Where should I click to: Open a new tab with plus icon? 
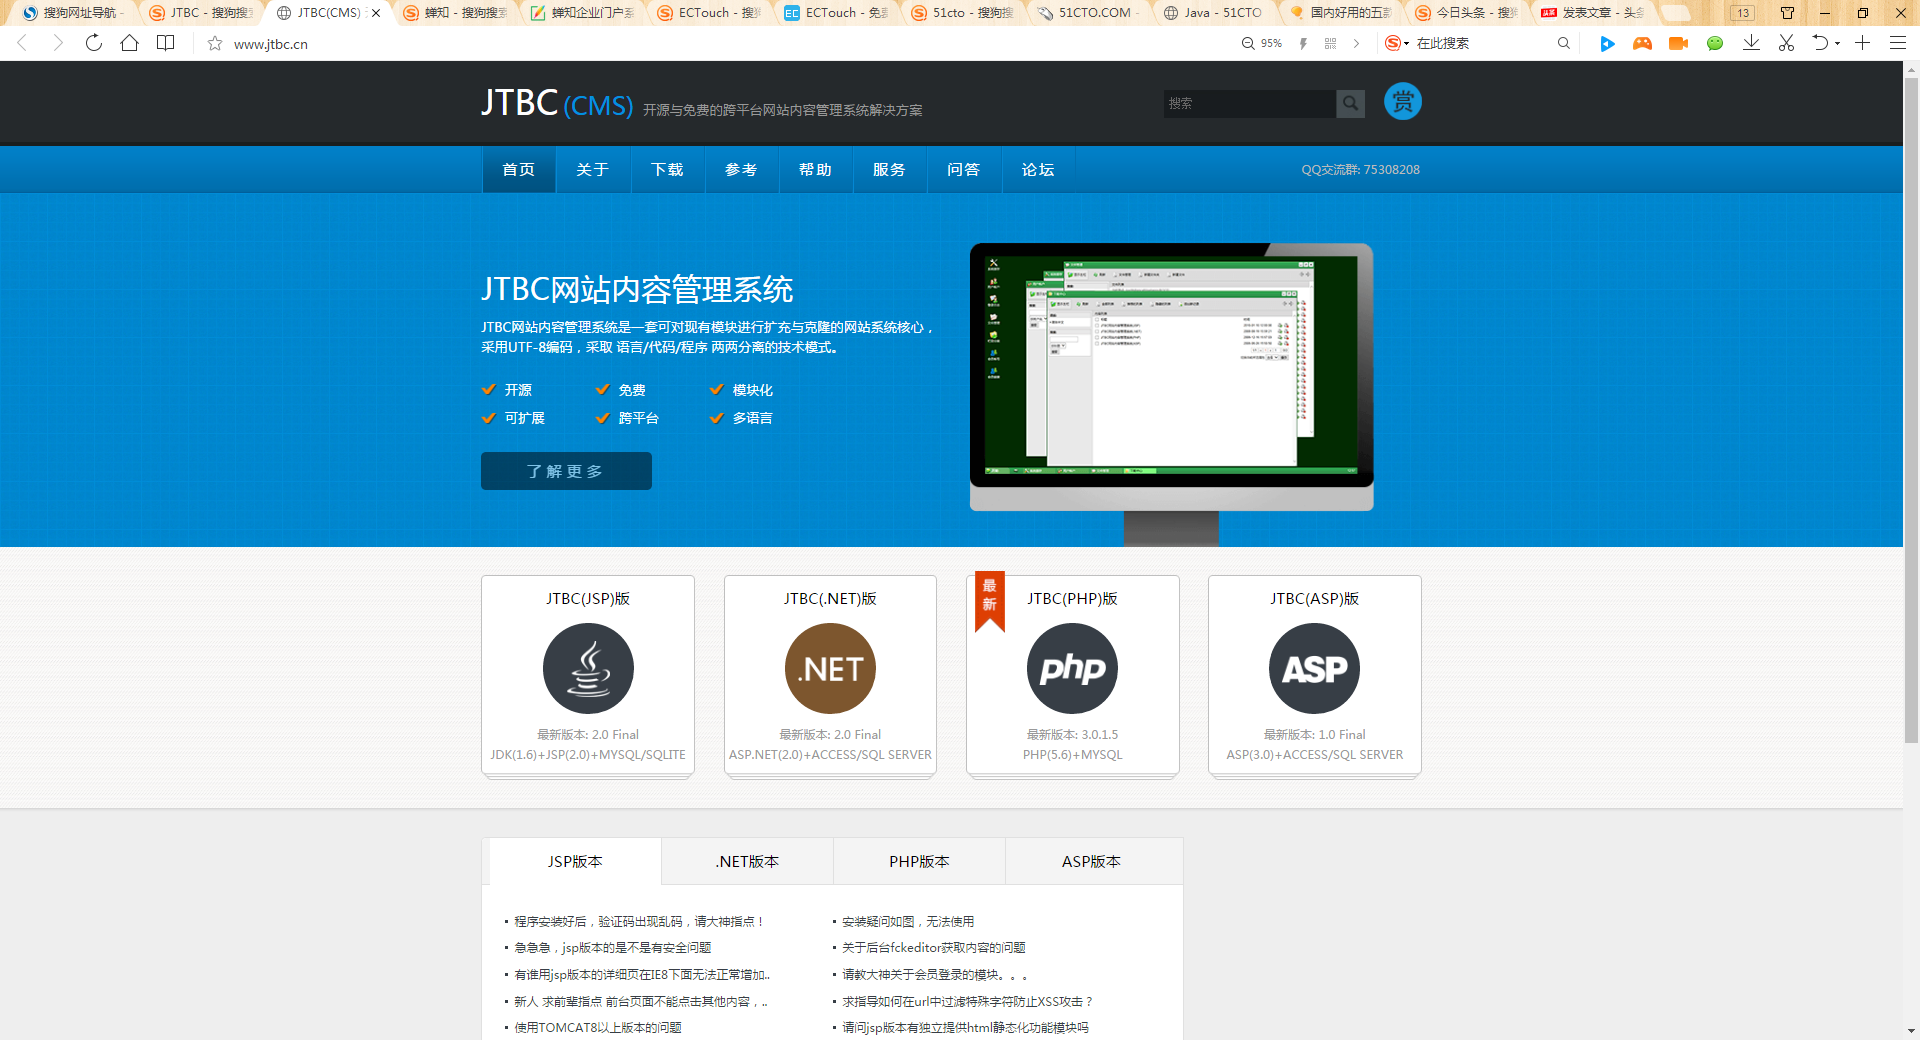[x=1862, y=43]
